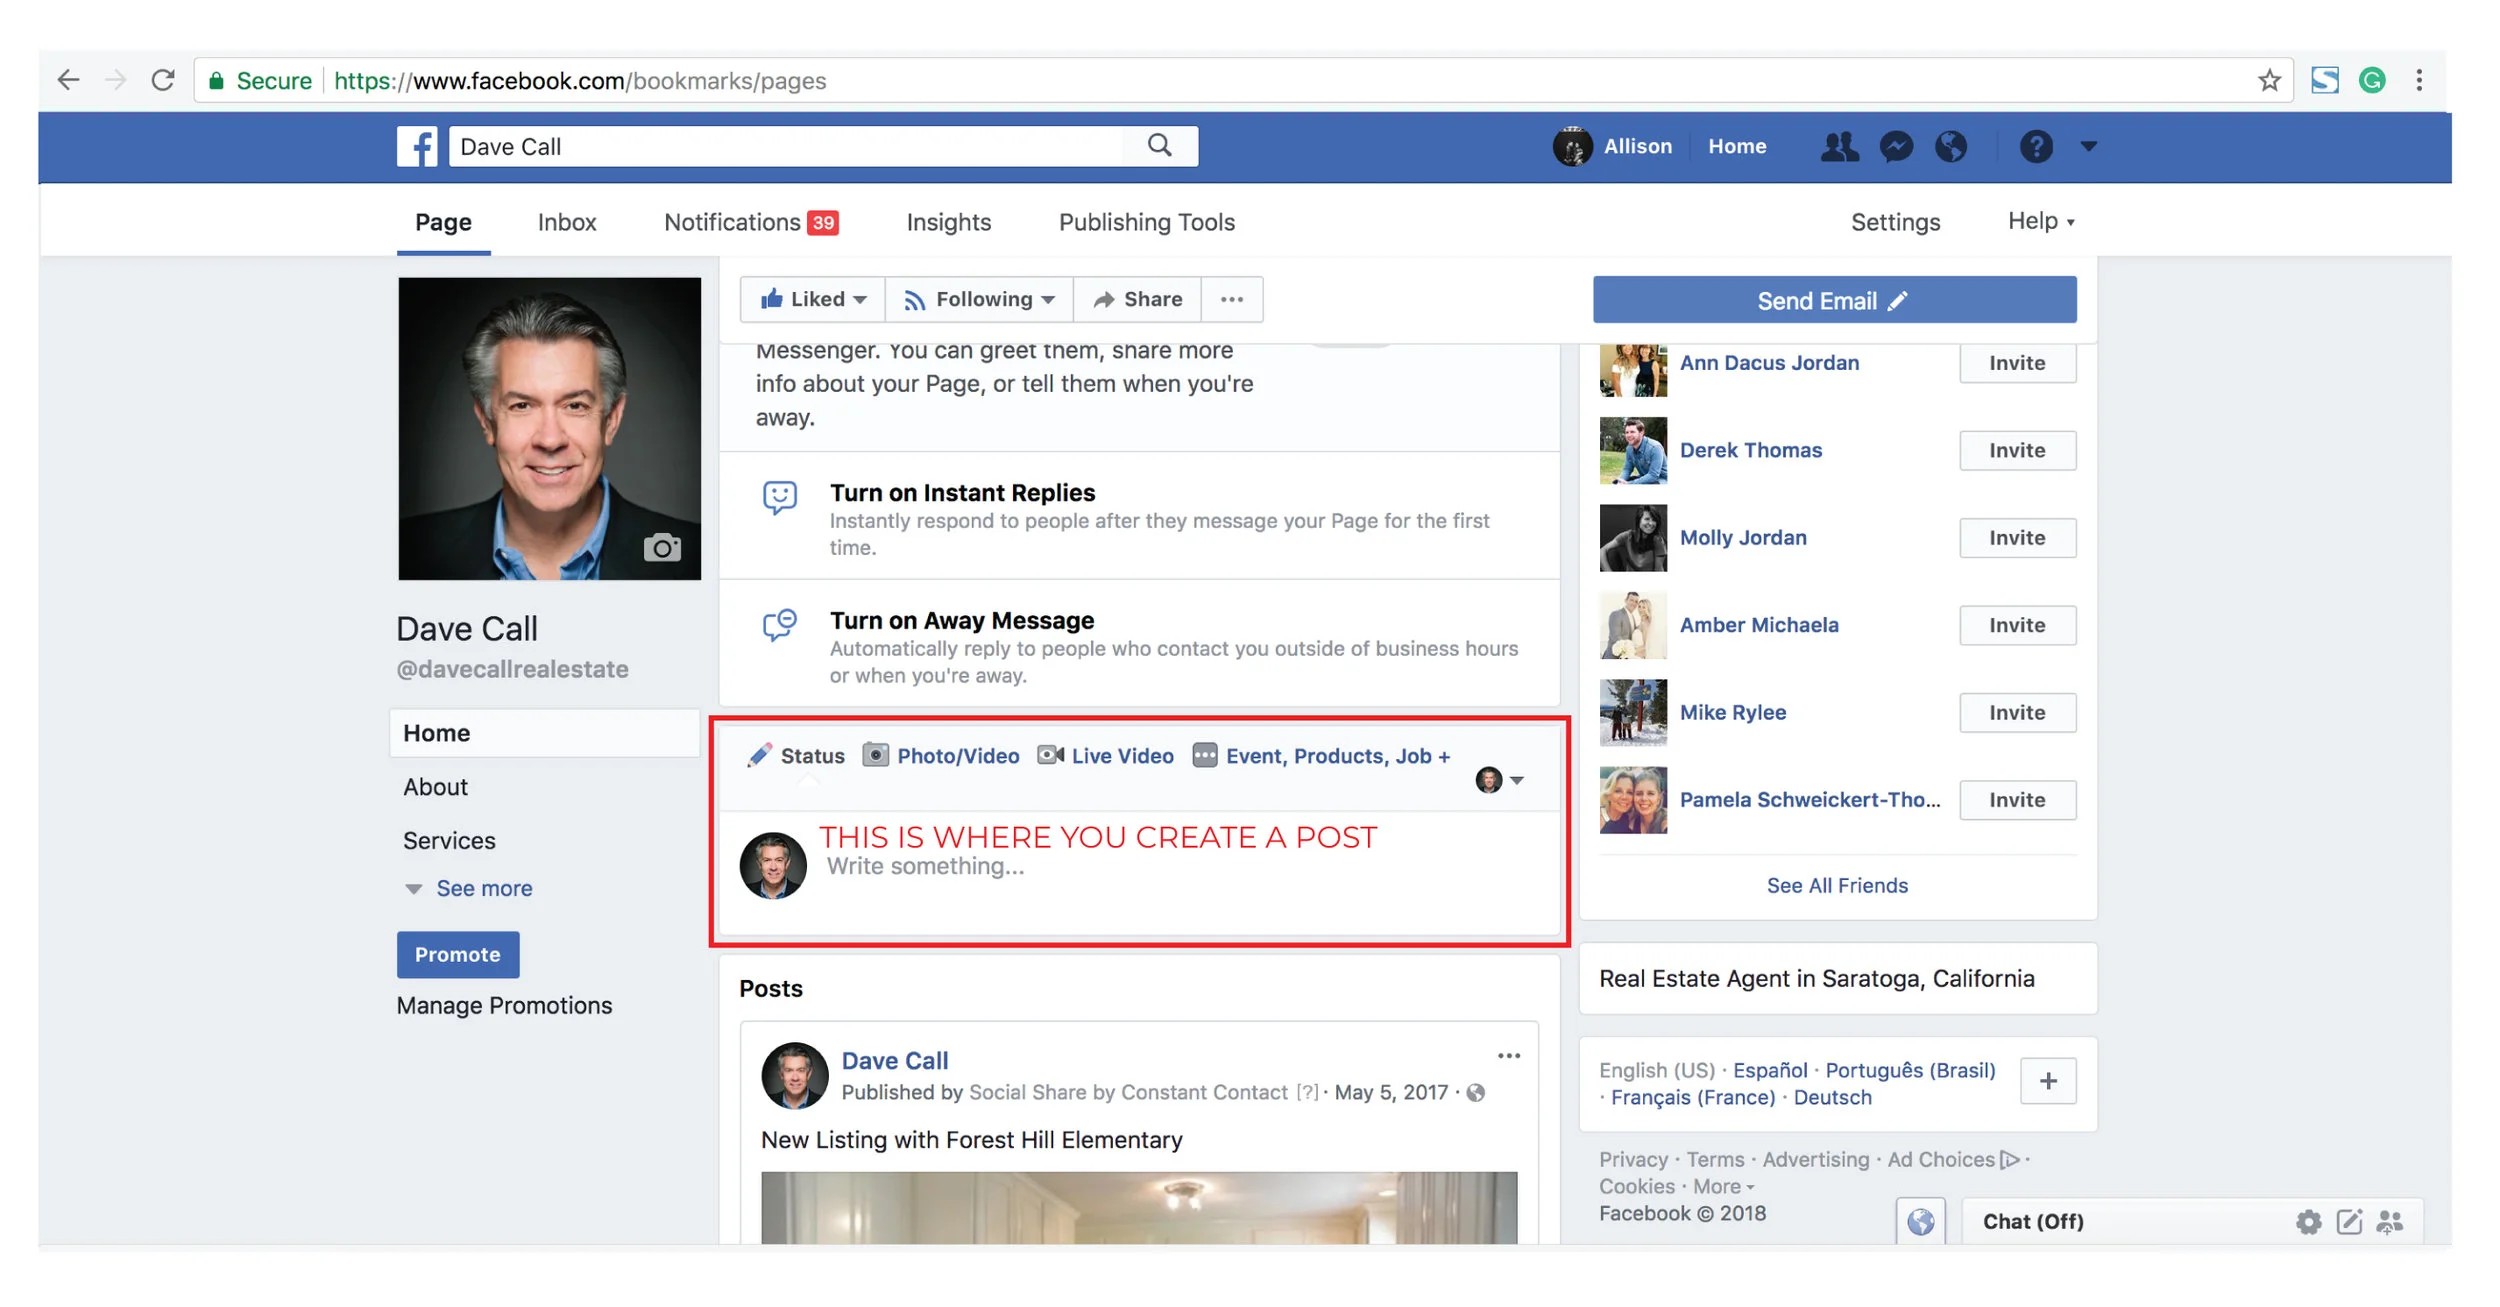
Task: Click the search magnifier icon
Action: click(x=1160, y=146)
